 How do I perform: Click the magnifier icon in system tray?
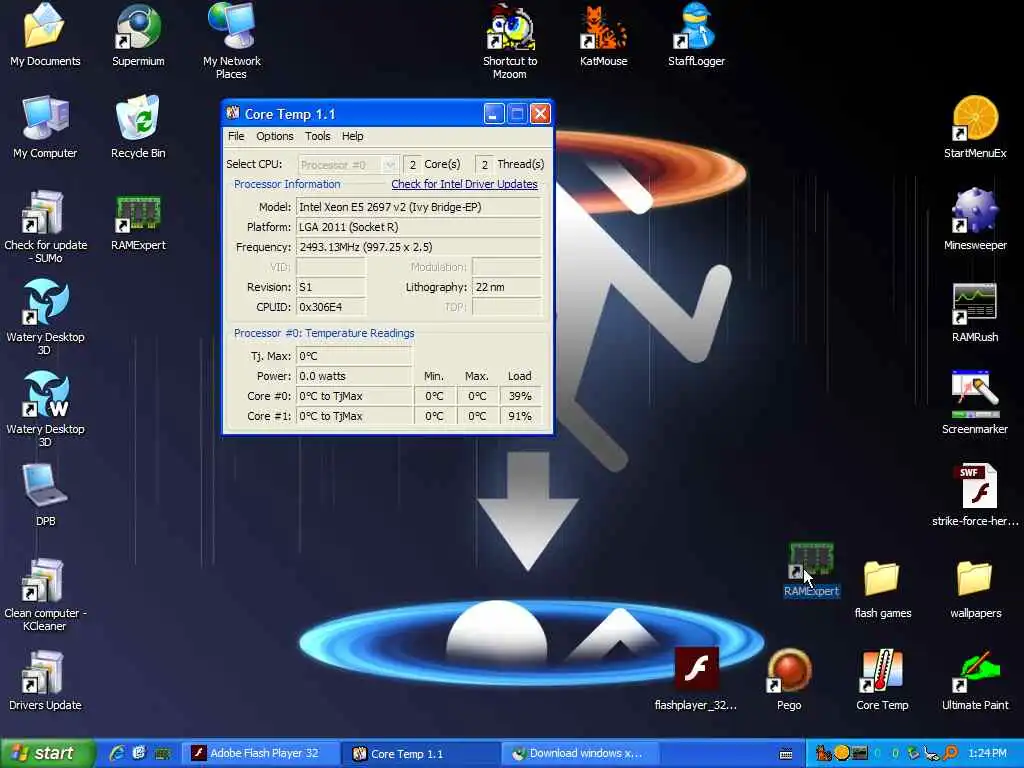[x=952, y=754]
